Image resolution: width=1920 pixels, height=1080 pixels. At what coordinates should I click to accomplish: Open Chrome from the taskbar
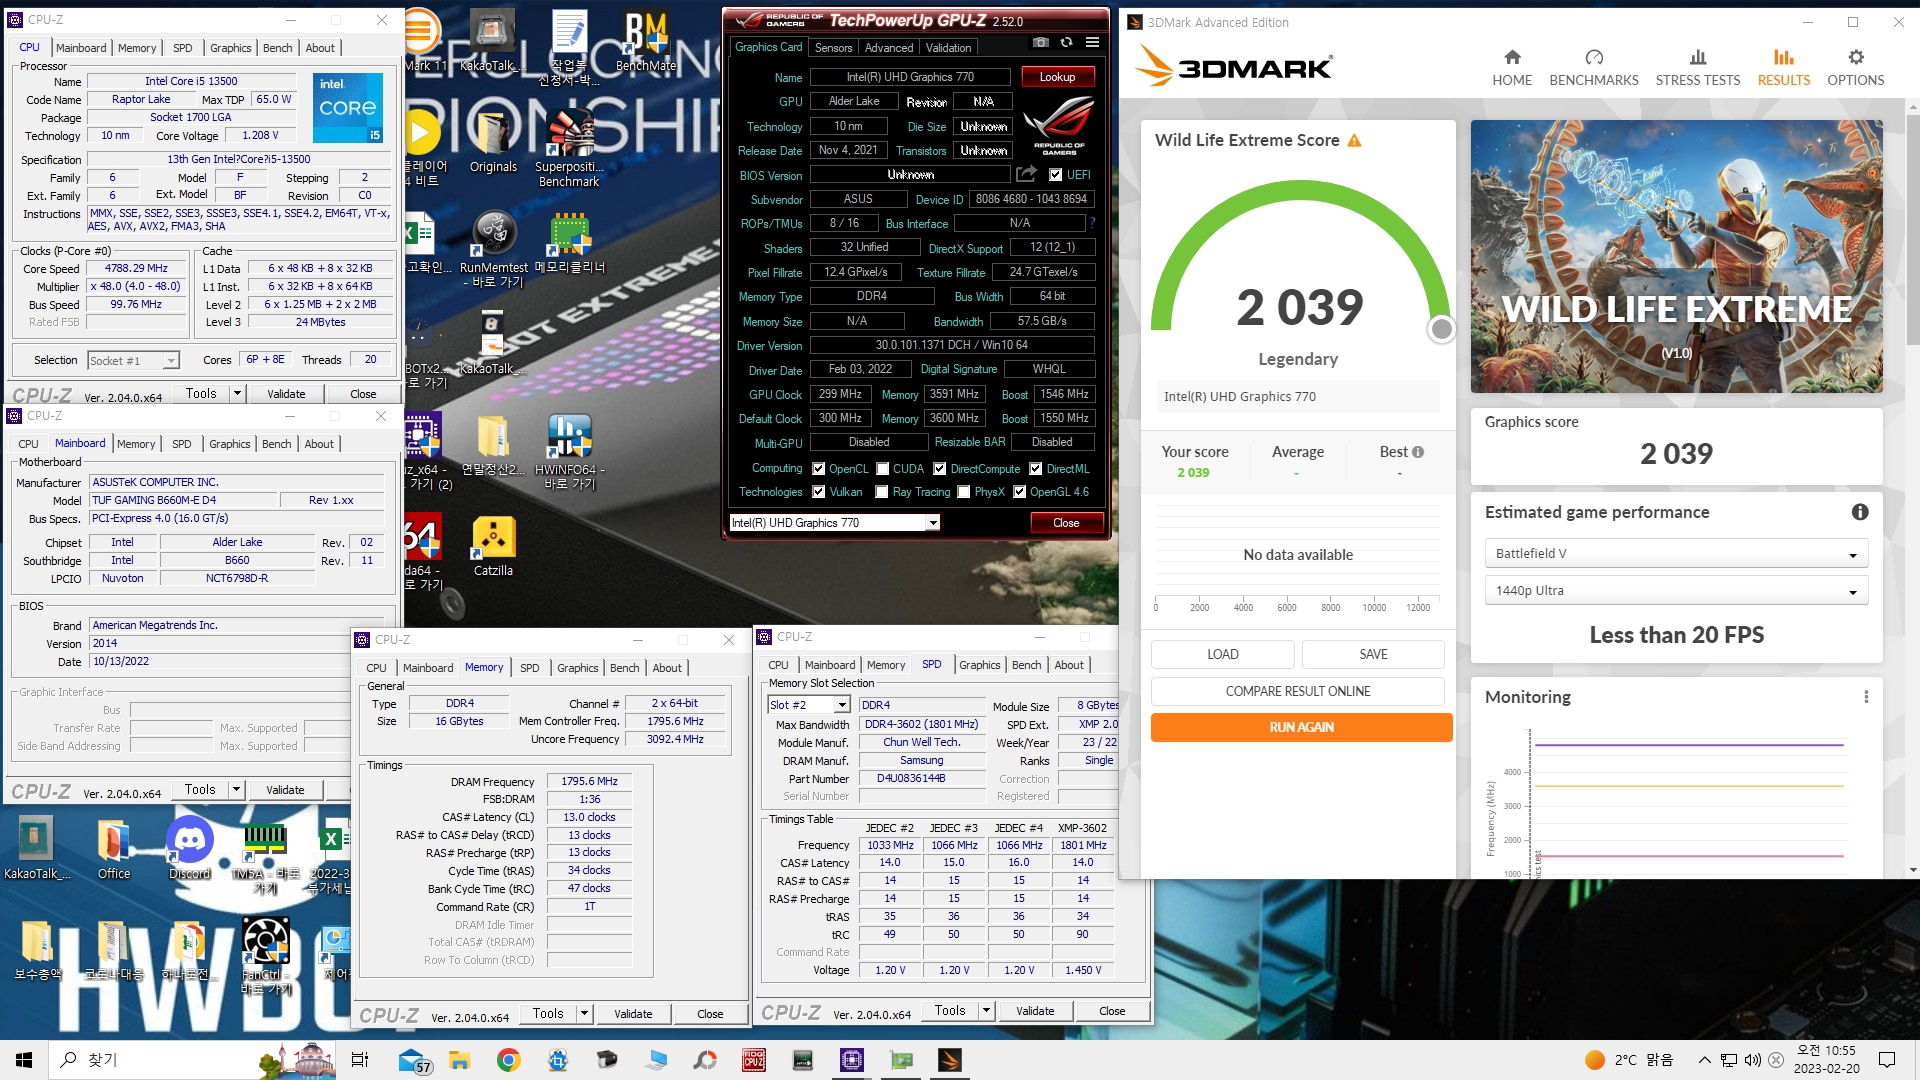pos(508,1060)
